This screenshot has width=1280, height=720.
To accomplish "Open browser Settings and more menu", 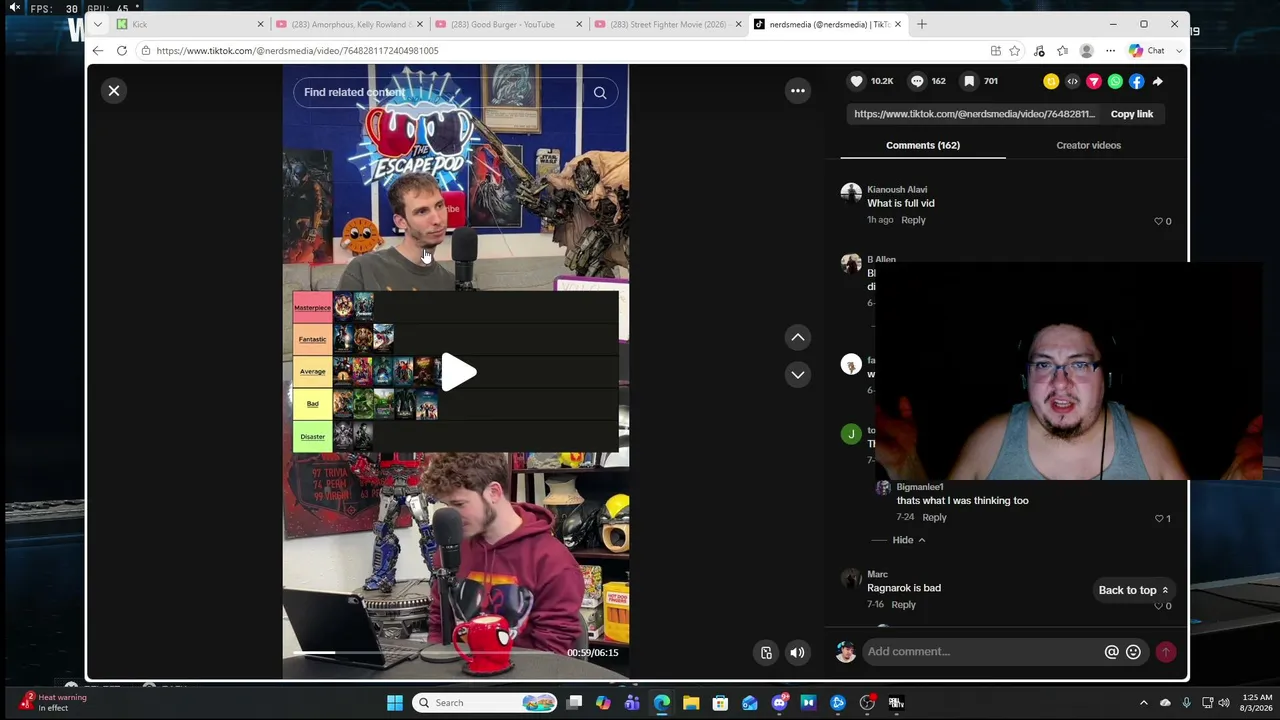I will tap(1110, 51).
